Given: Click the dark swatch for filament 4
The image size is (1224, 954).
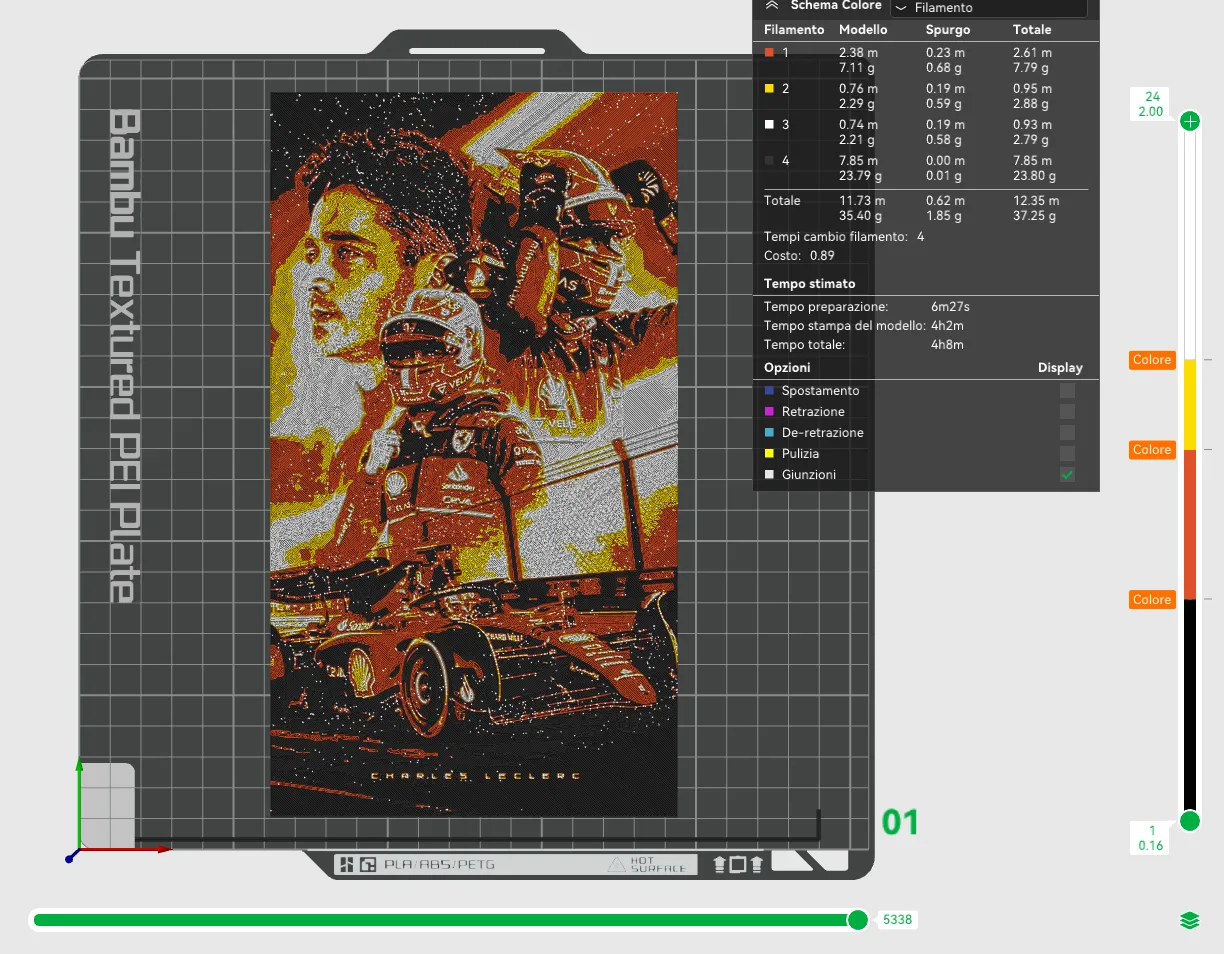Looking at the screenshot, I should coord(769,161).
